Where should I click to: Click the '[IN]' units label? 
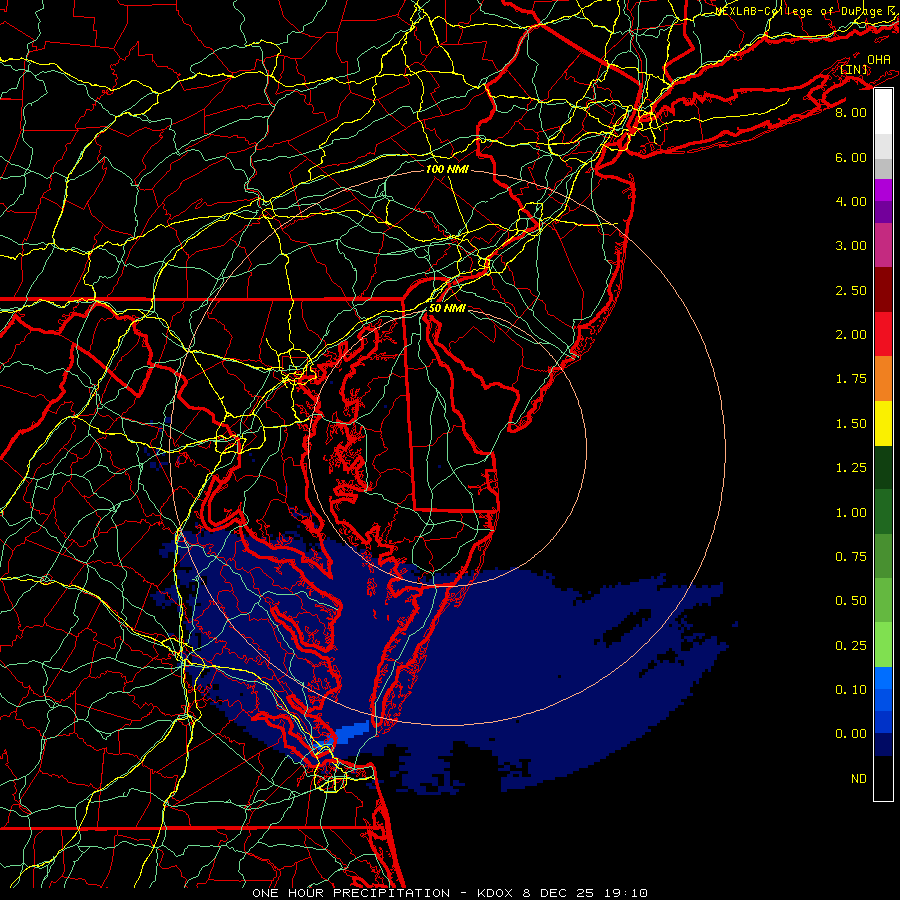pos(854,70)
